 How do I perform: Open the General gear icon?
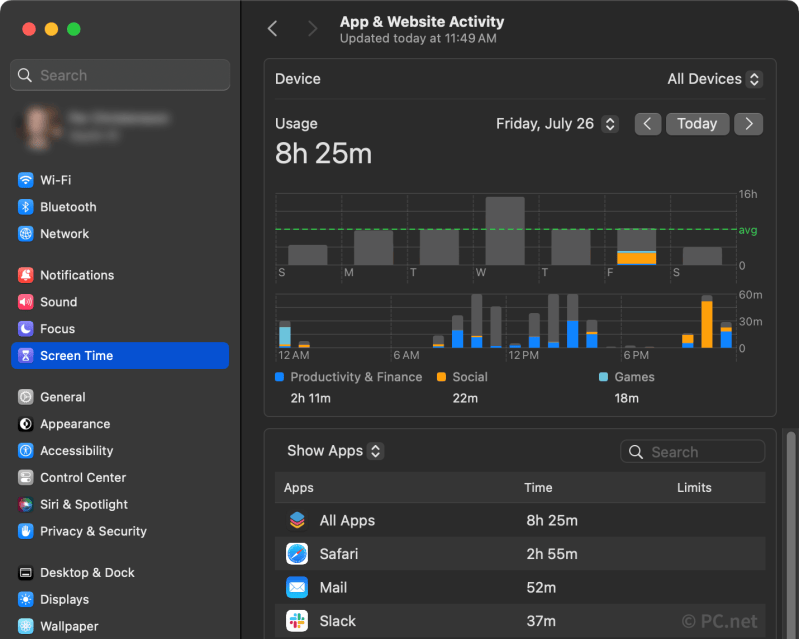pyautogui.click(x=25, y=397)
